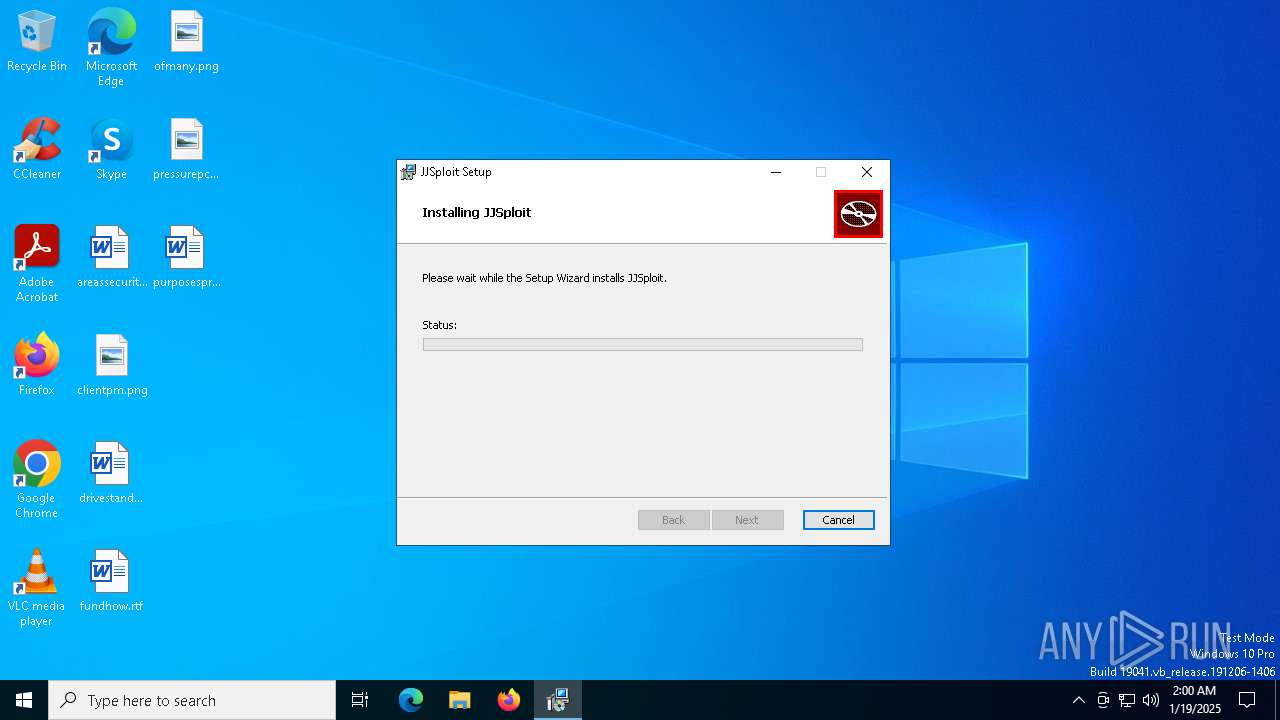Screen dimensions: 1280x720
Task: Click the disabled Back button
Action: [674, 520]
